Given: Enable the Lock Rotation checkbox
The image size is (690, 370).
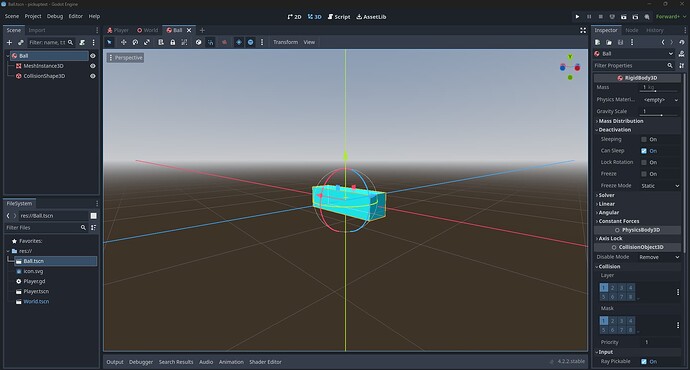Looking at the screenshot, I should [644, 162].
